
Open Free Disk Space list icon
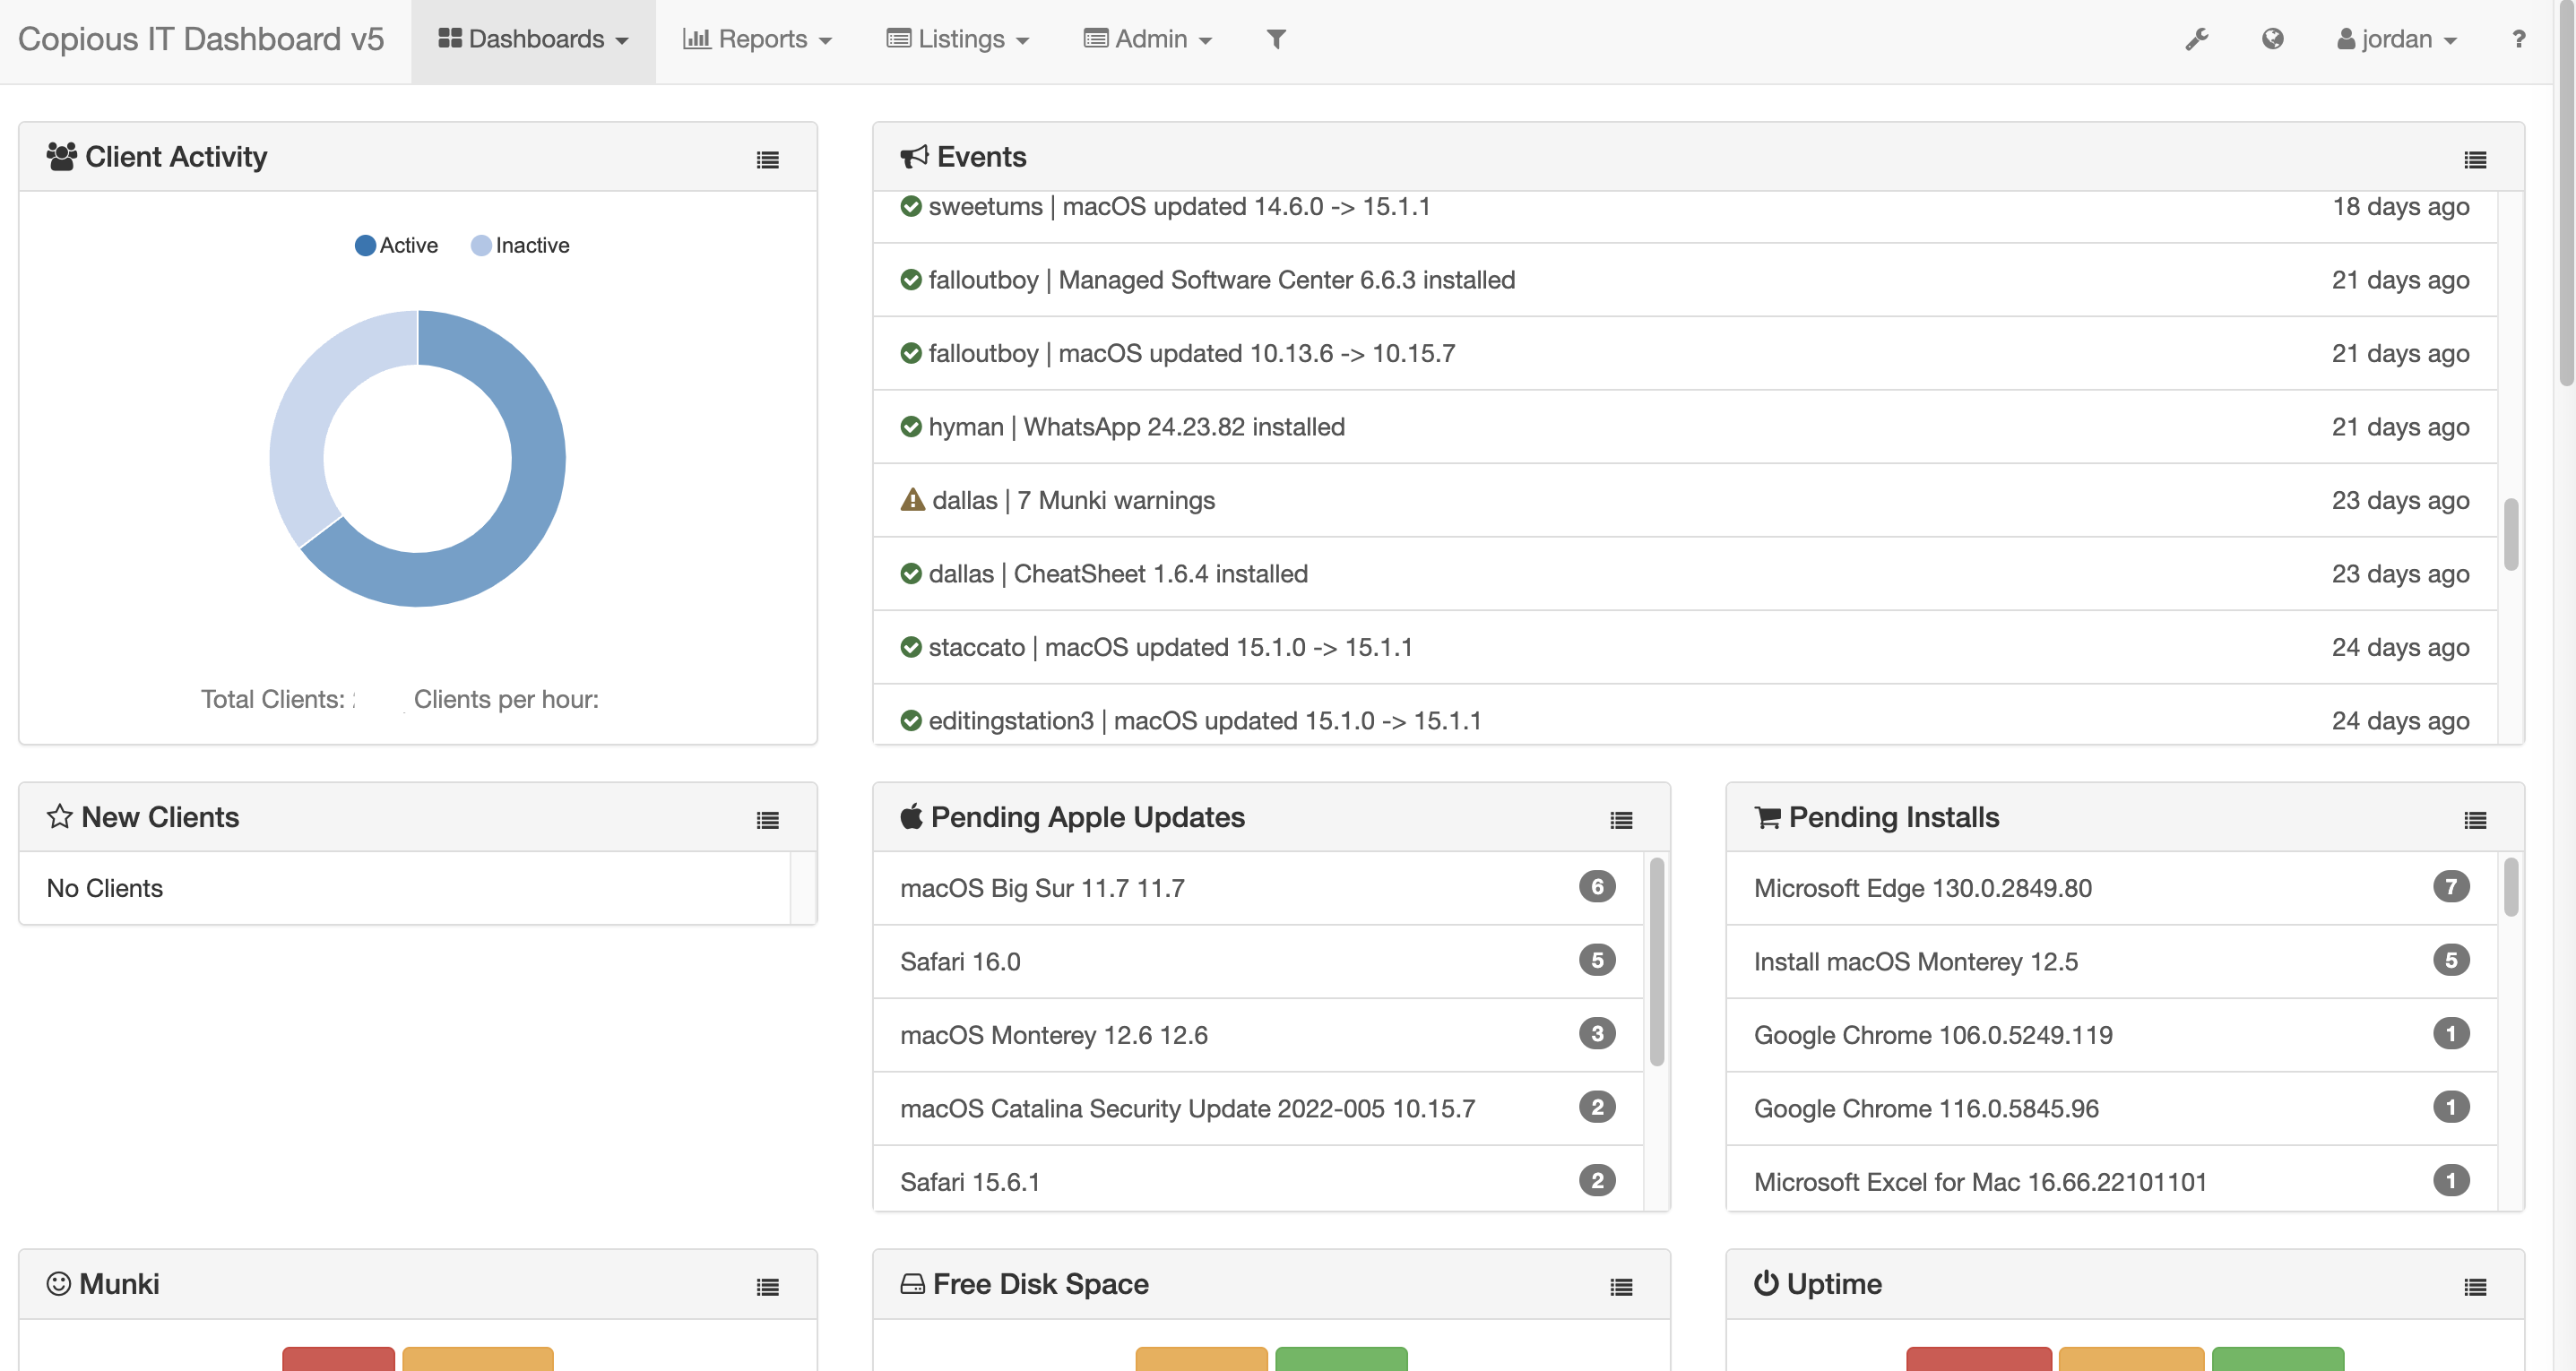(1621, 1287)
